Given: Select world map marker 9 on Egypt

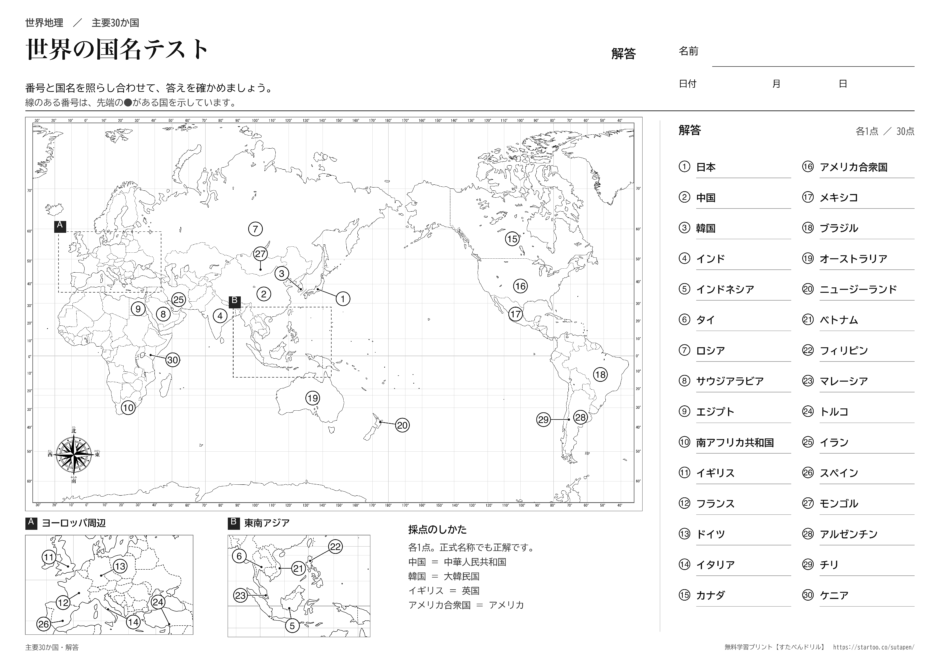Looking at the screenshot, I should 138,309.
